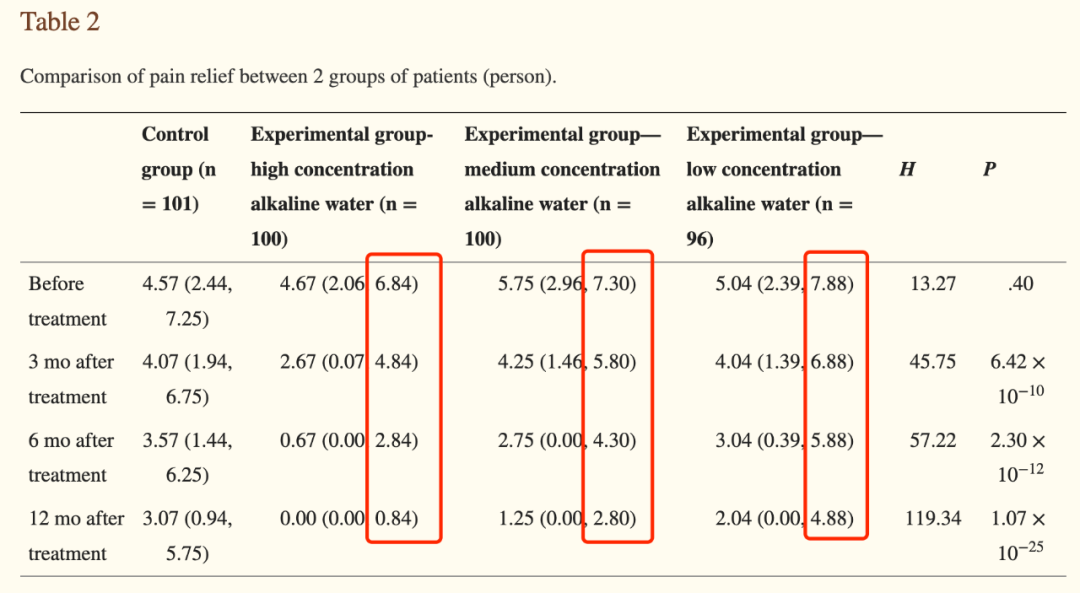Select the high concentration alkaline water header
This screenshot has width=1080, height=593.
[x=342, y=186]
